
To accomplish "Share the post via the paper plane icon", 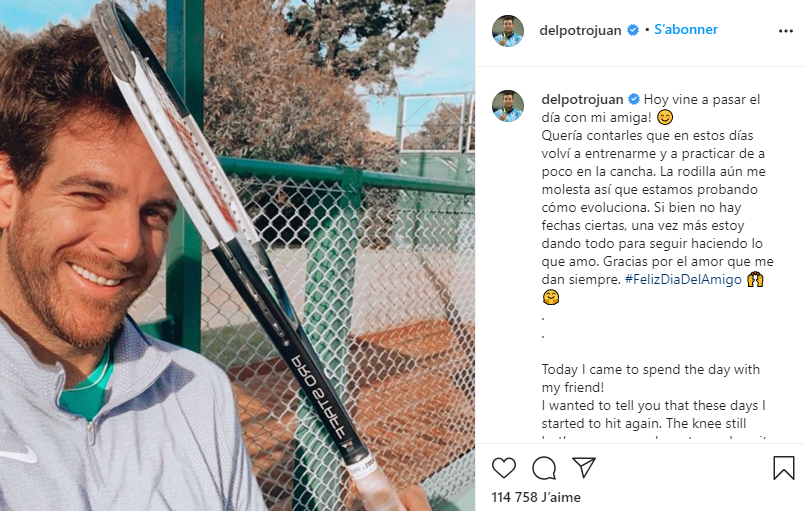I will pos(584,467).
